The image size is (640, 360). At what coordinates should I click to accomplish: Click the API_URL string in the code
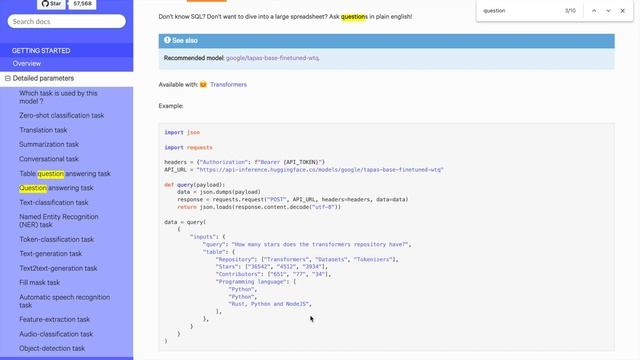pyautogui.click(x=320, y=170)
